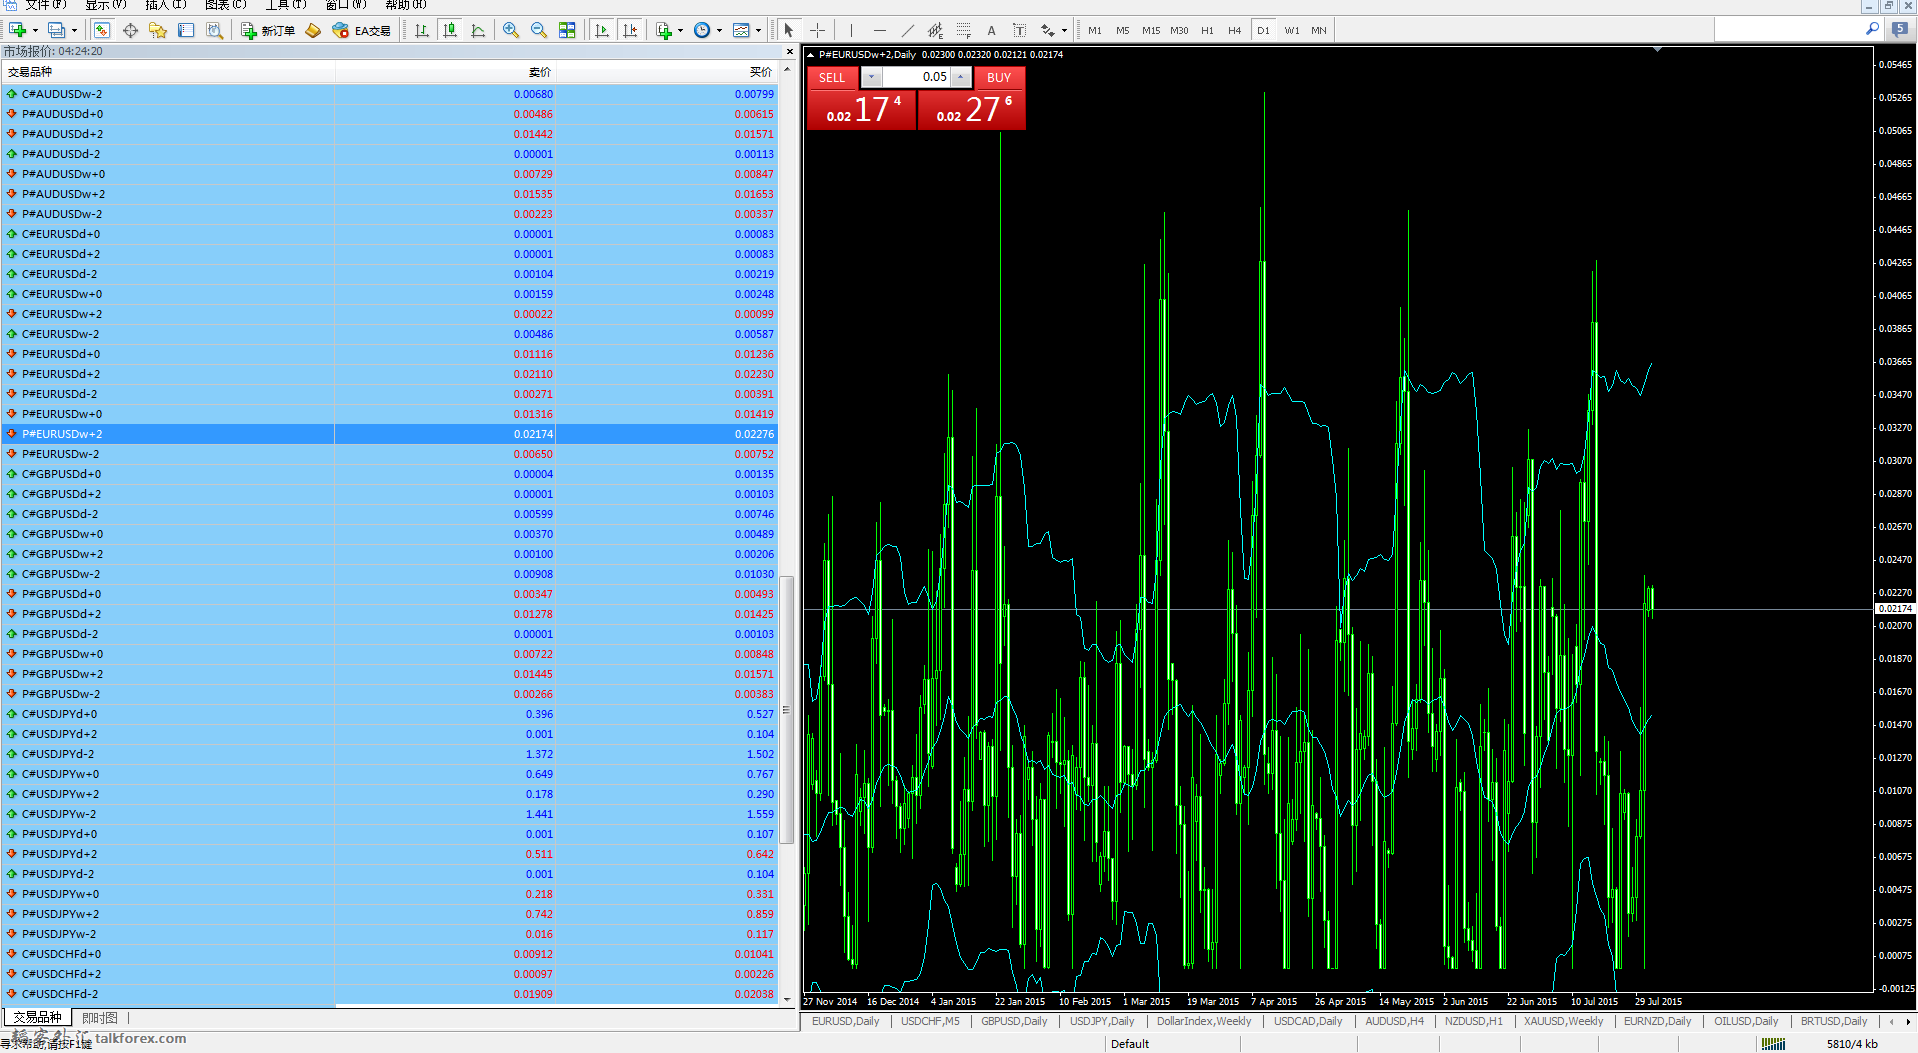Viewport: 1918px width, 1053px height.
Task: Open the 显示(V) menu
Action: pyautogui.click(x=106, y=5)
